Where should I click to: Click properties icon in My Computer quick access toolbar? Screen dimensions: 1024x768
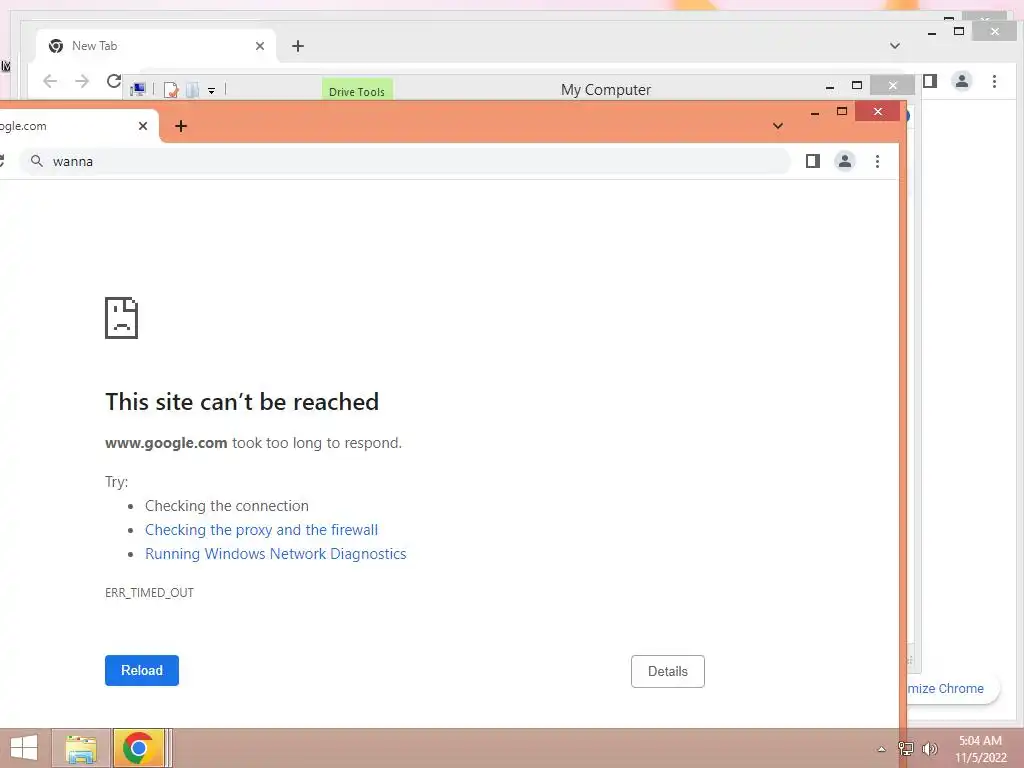pos(171,89)
